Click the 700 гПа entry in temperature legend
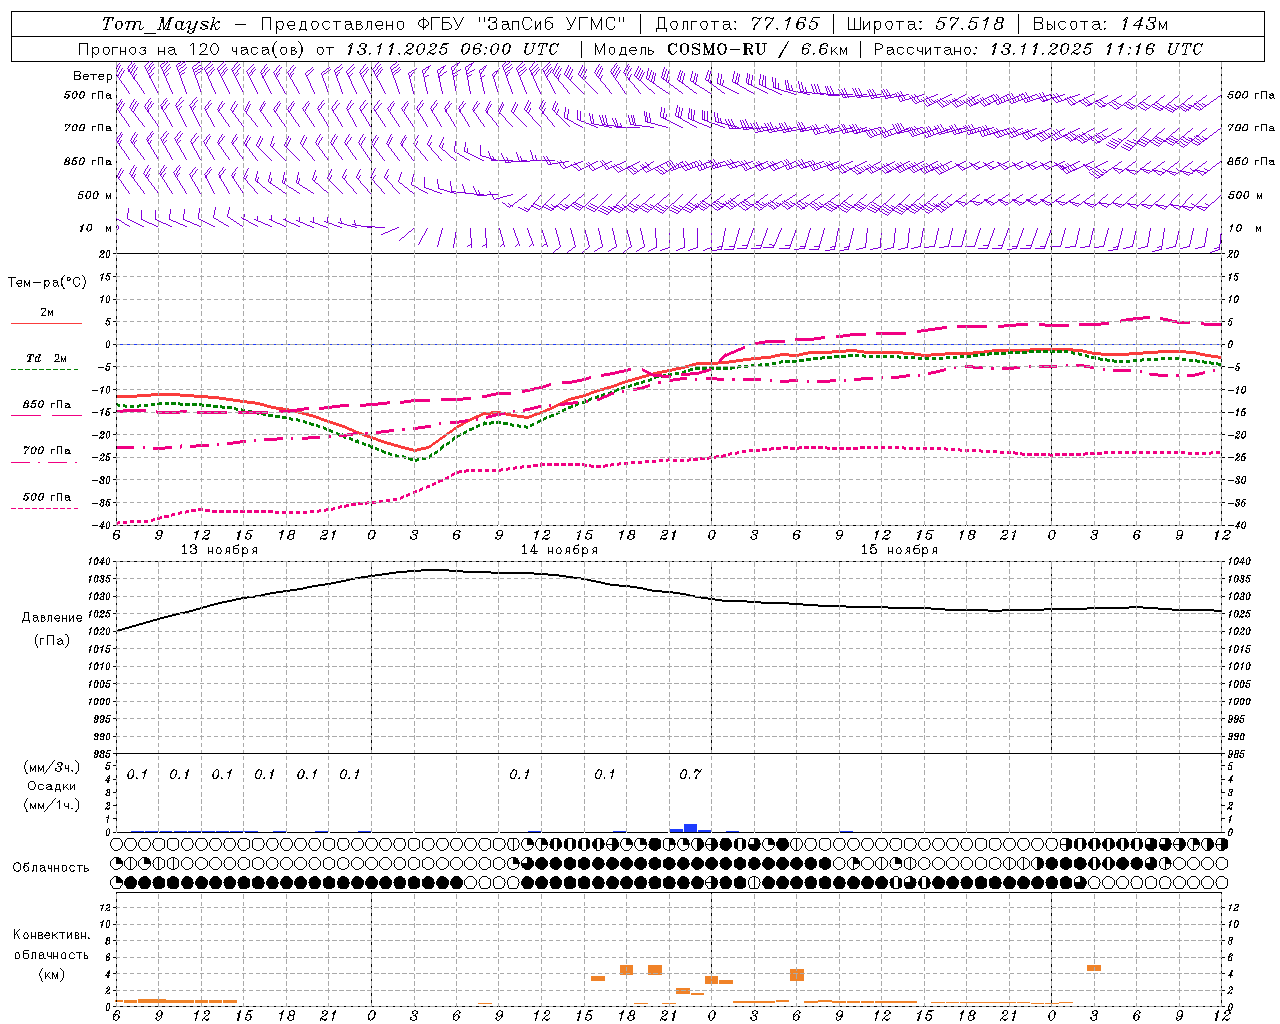This screenshot has height=1024, width=1280. (47, 451)
